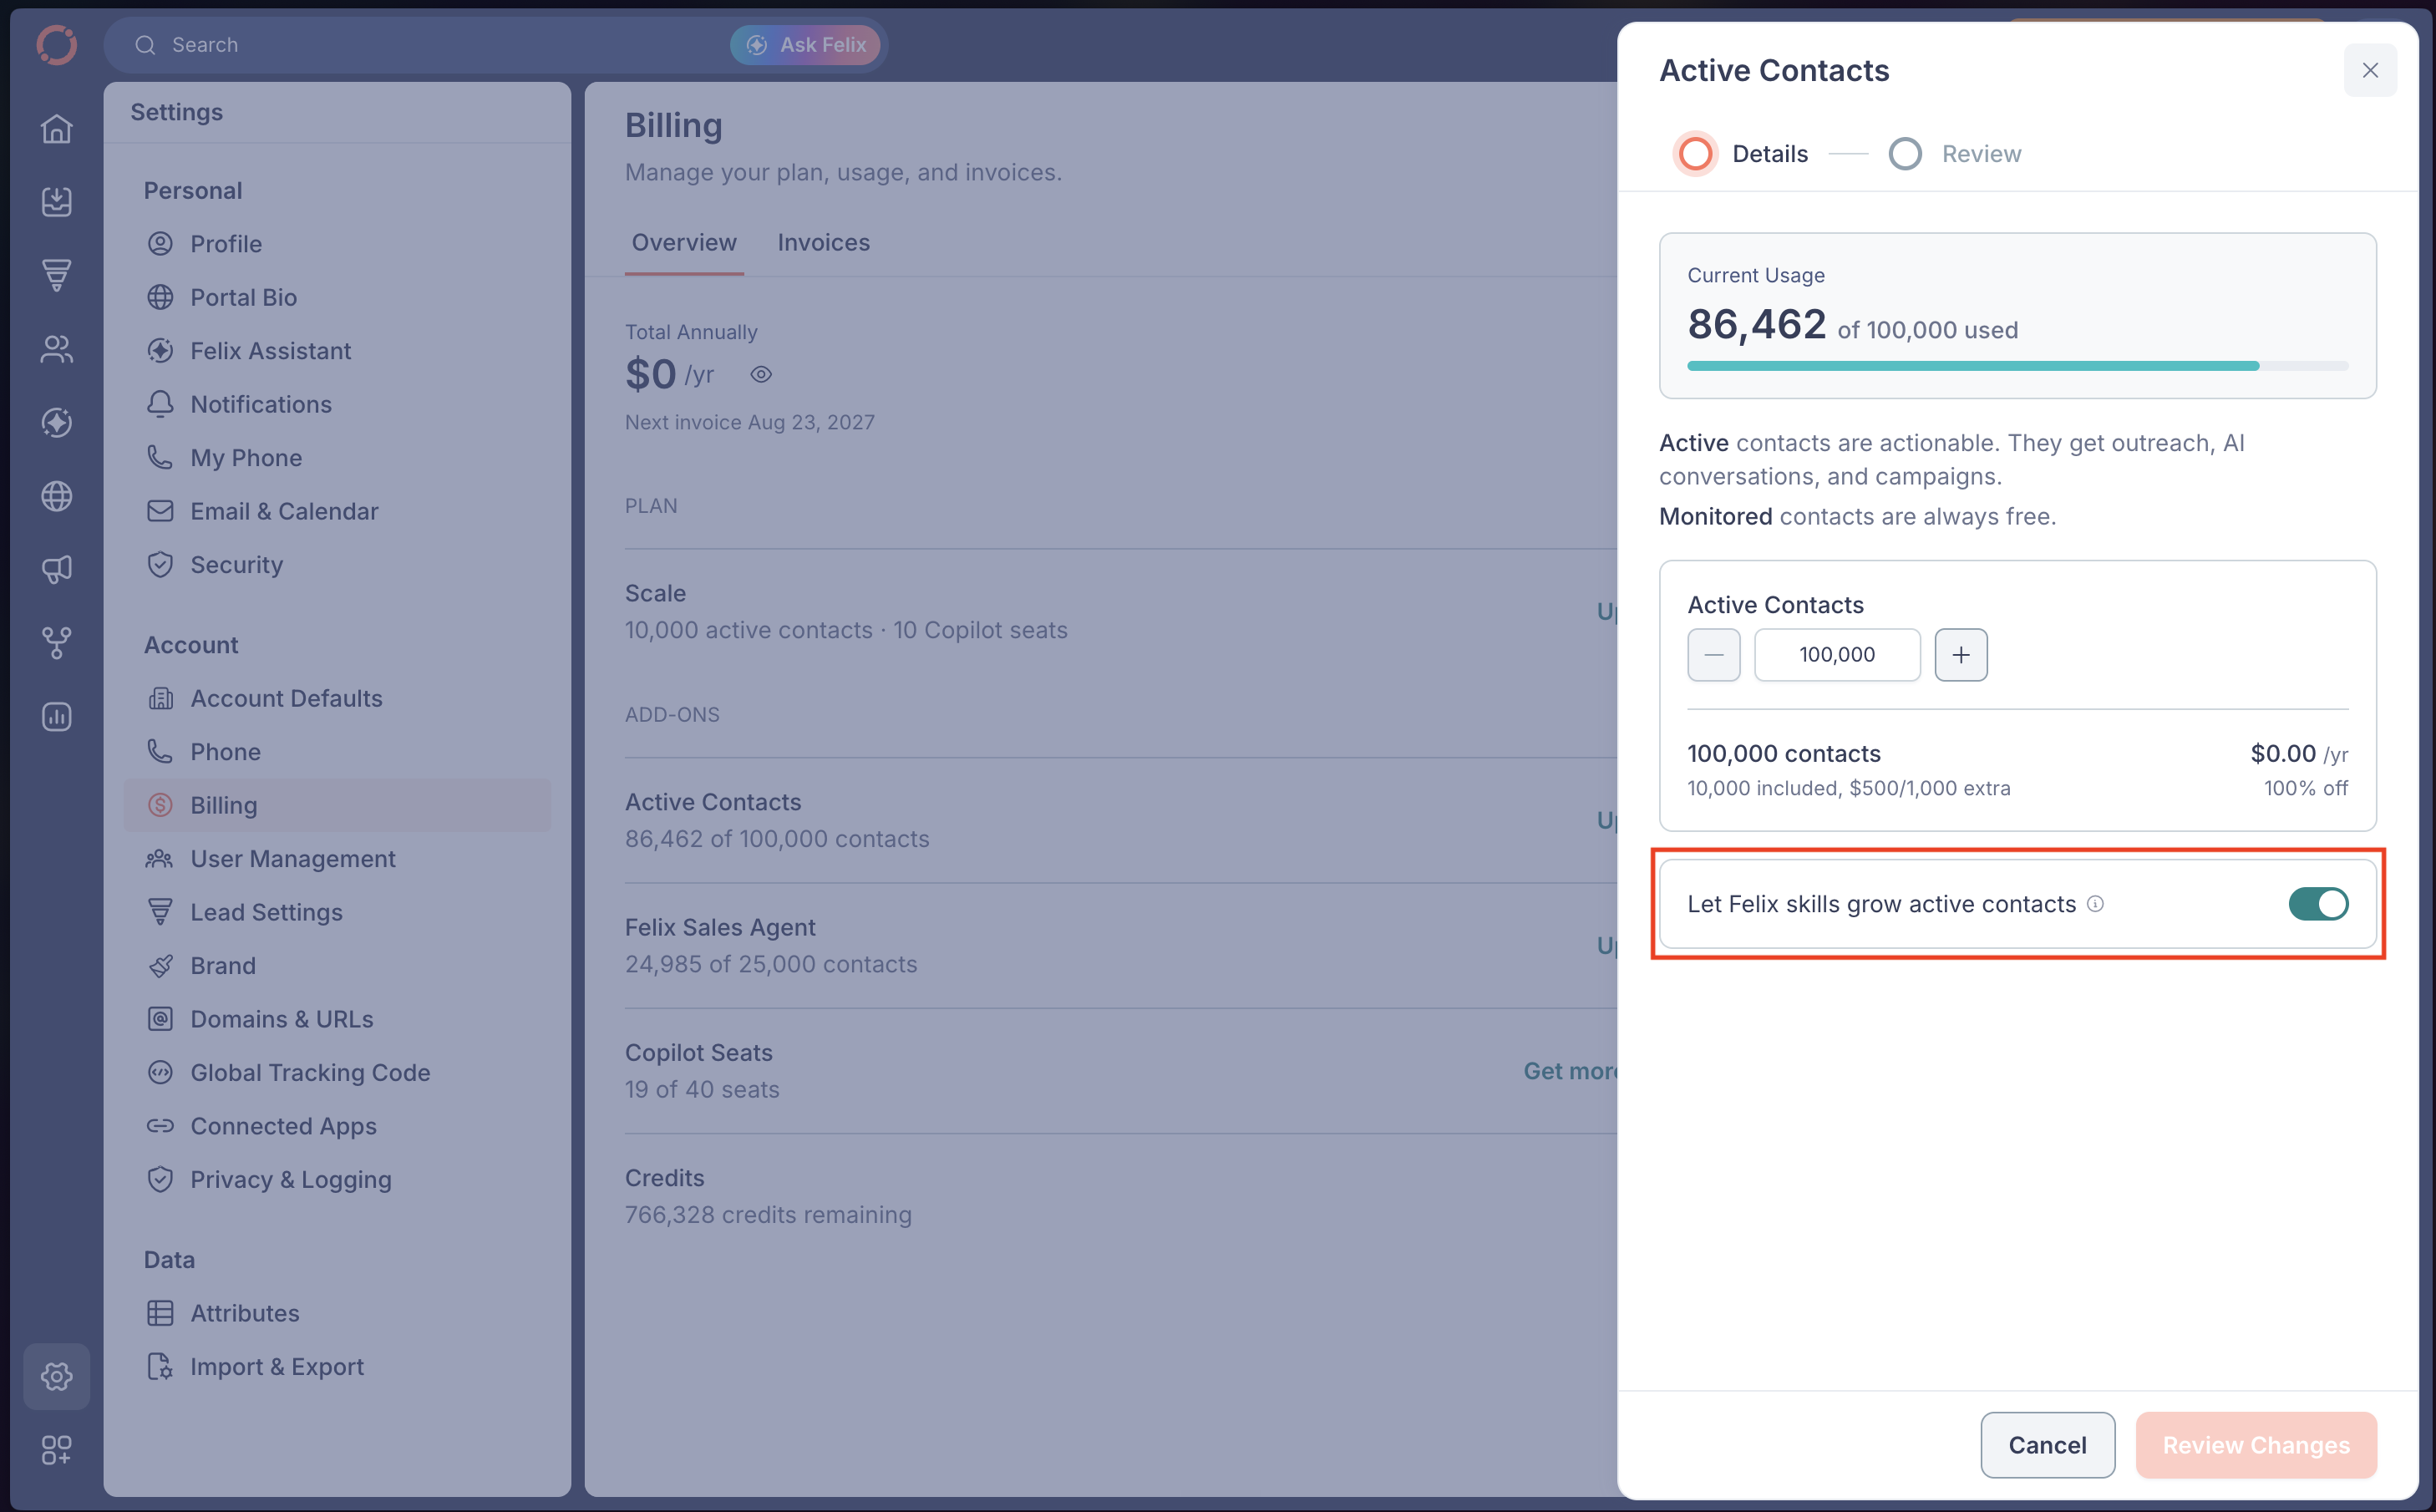This screenshot has height=1512, width=2436.
Task: Open the reports chart icon in sidebar
Action: [x=57, y=717]
